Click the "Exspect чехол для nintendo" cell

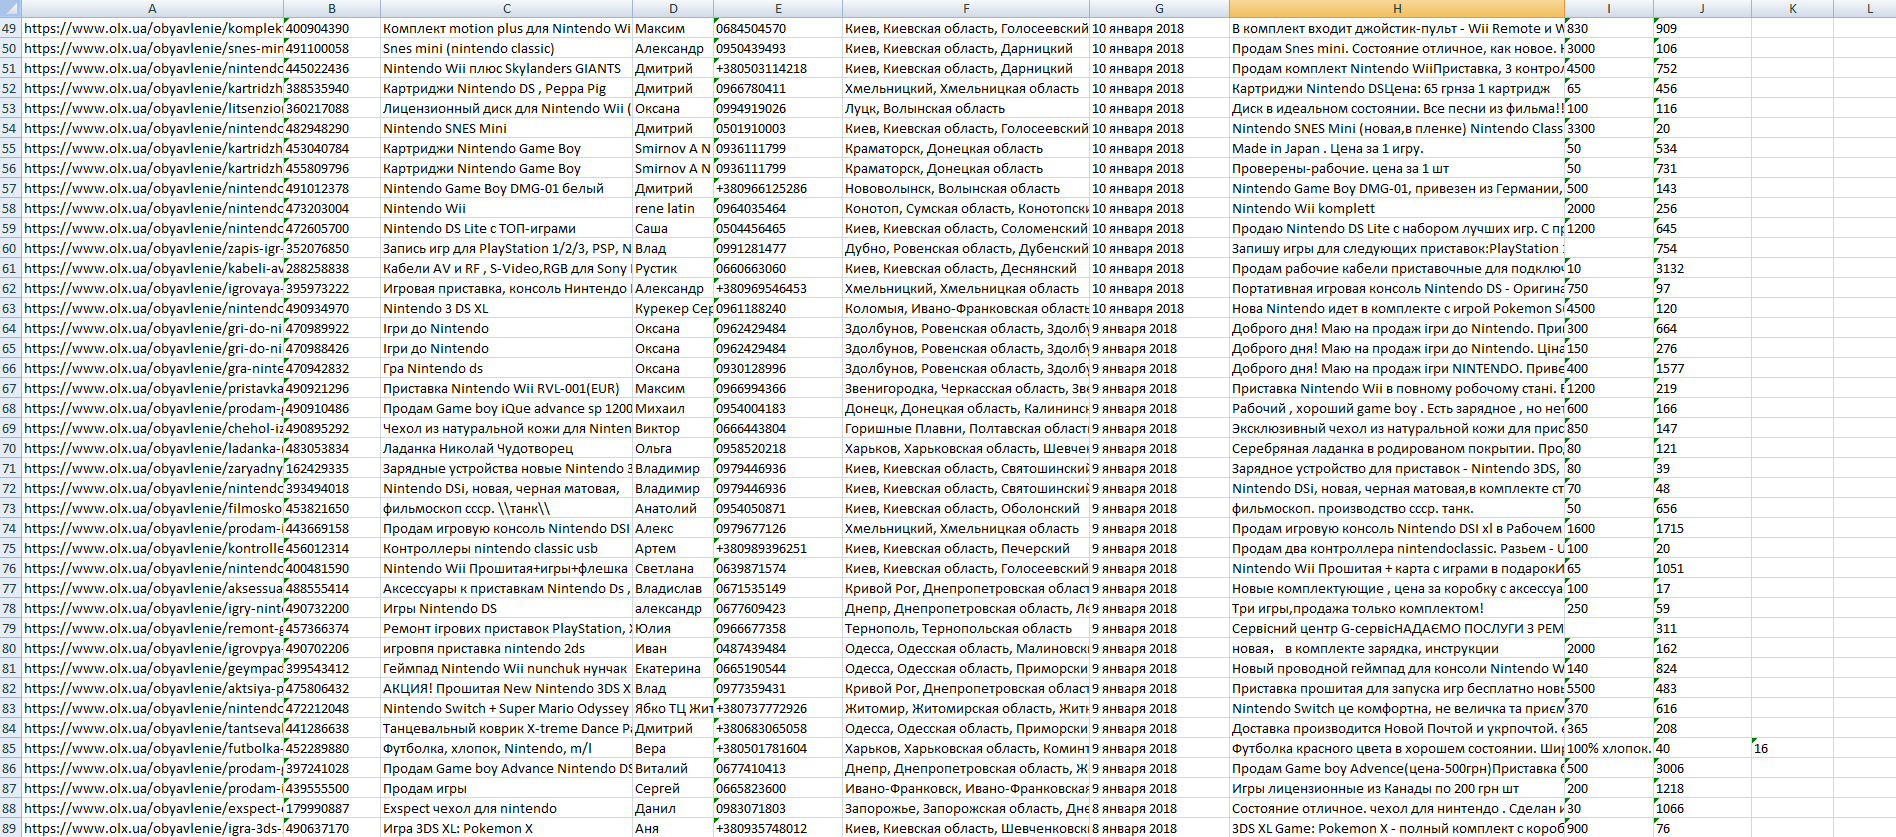pos(506,808)
